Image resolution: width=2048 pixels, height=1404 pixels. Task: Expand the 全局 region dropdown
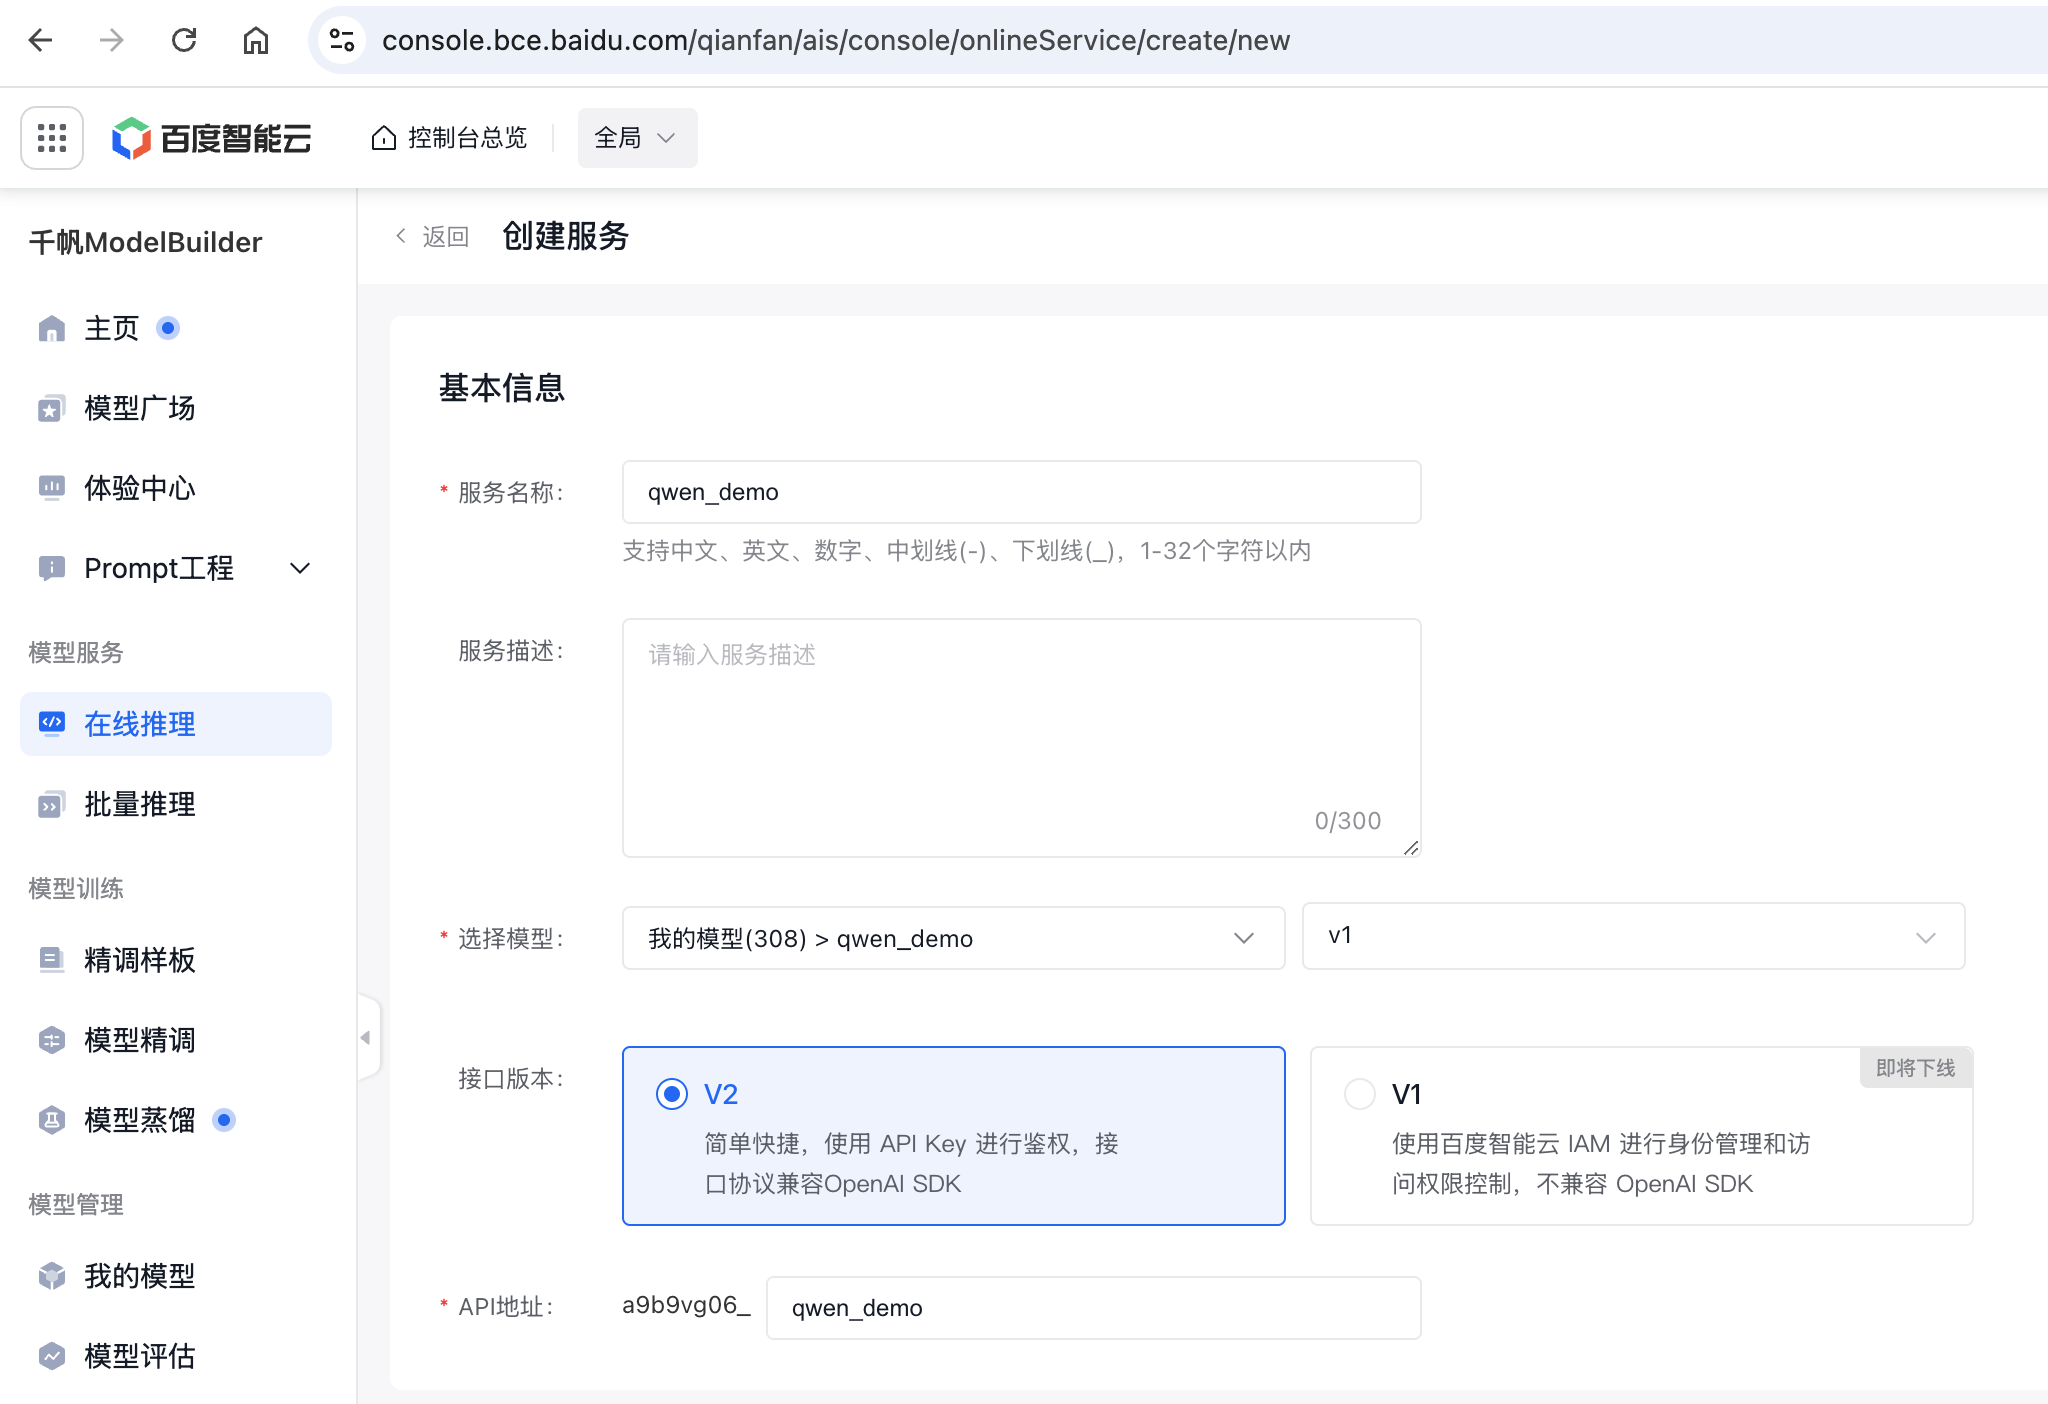(637, 138)
